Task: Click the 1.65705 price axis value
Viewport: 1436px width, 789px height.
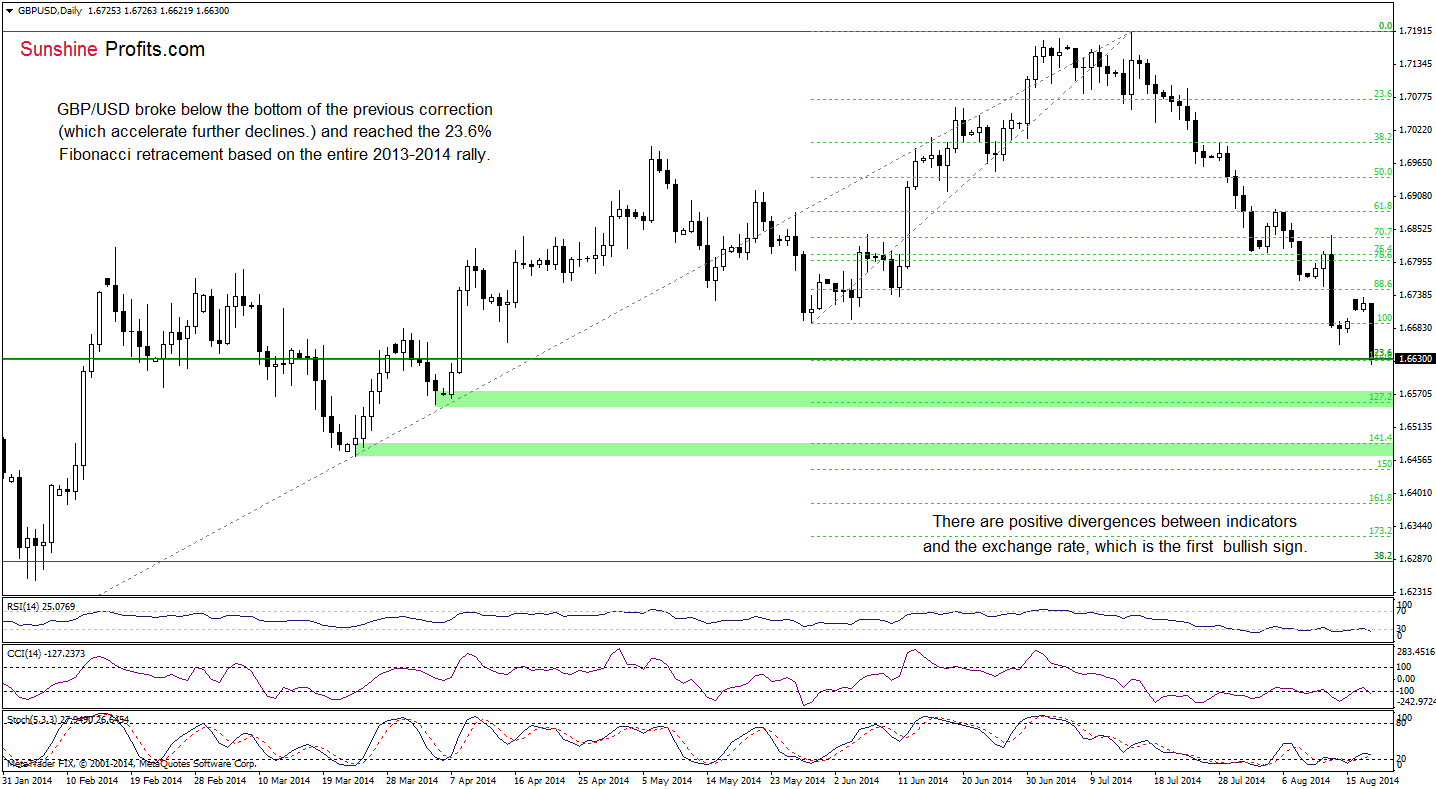Action: click(1417, 394)
